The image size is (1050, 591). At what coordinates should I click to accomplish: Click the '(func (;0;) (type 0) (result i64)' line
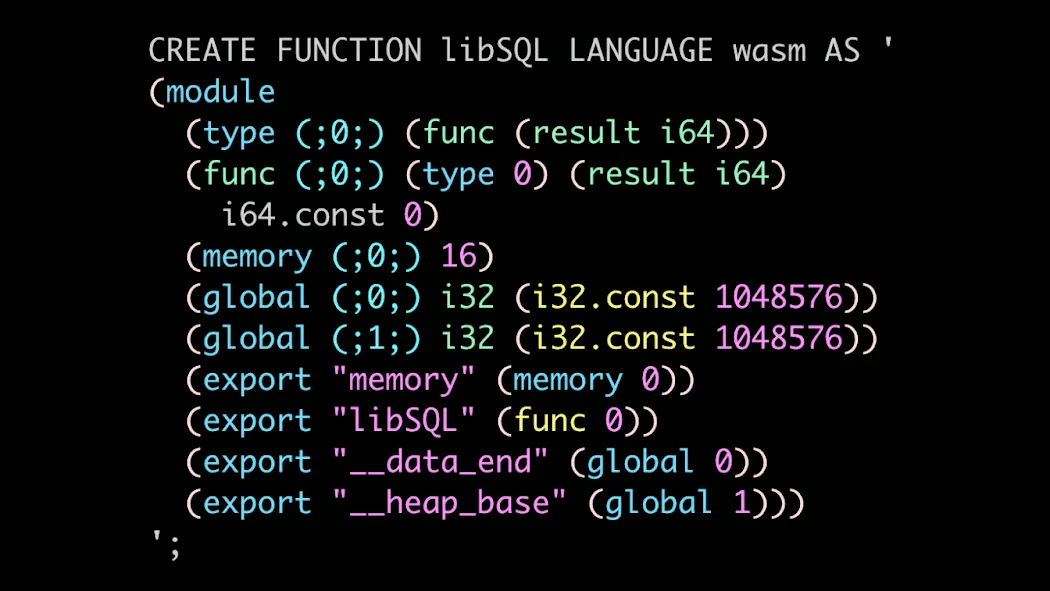point(485,175)
